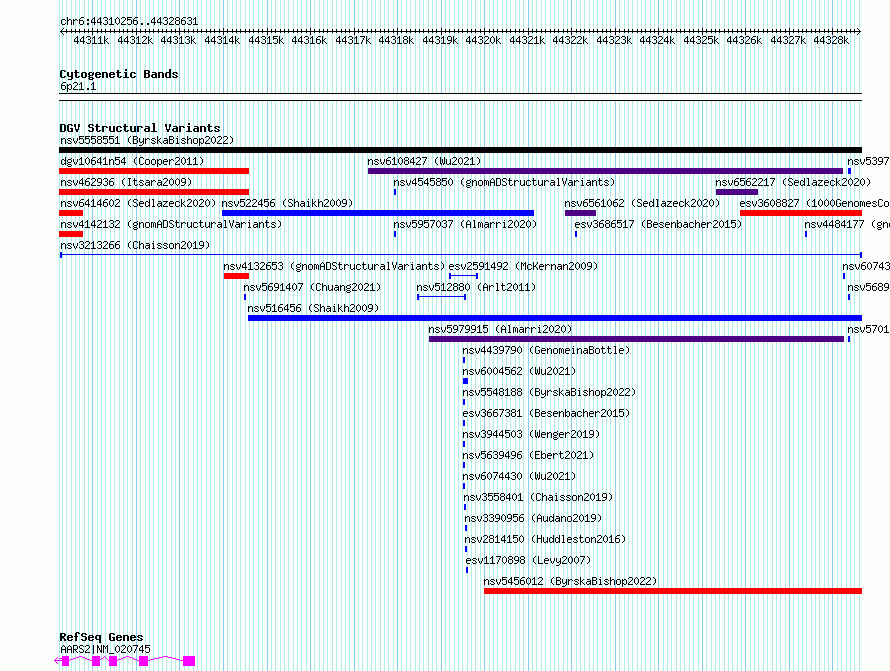This screenshot has width=890, height=671.
Task: Click the nsv462936 (Itsara2009) label
Action: [x=126, y=182]
